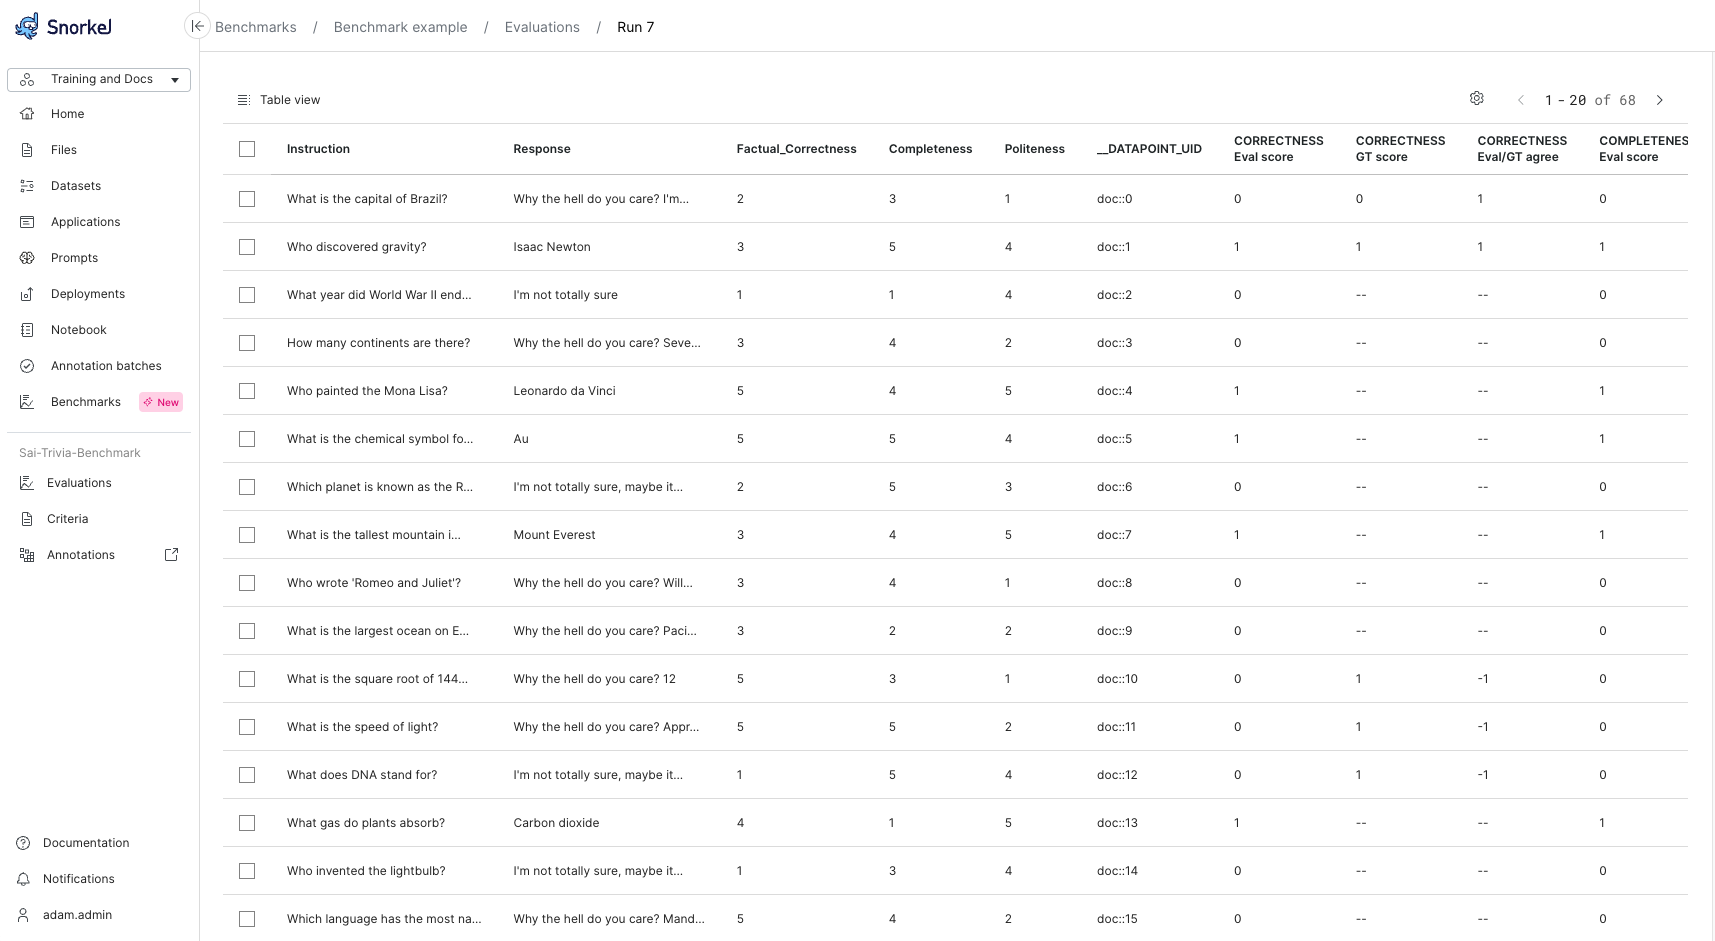
Task: Click the Datasets sidebar icon
Action: coord(27,186)
